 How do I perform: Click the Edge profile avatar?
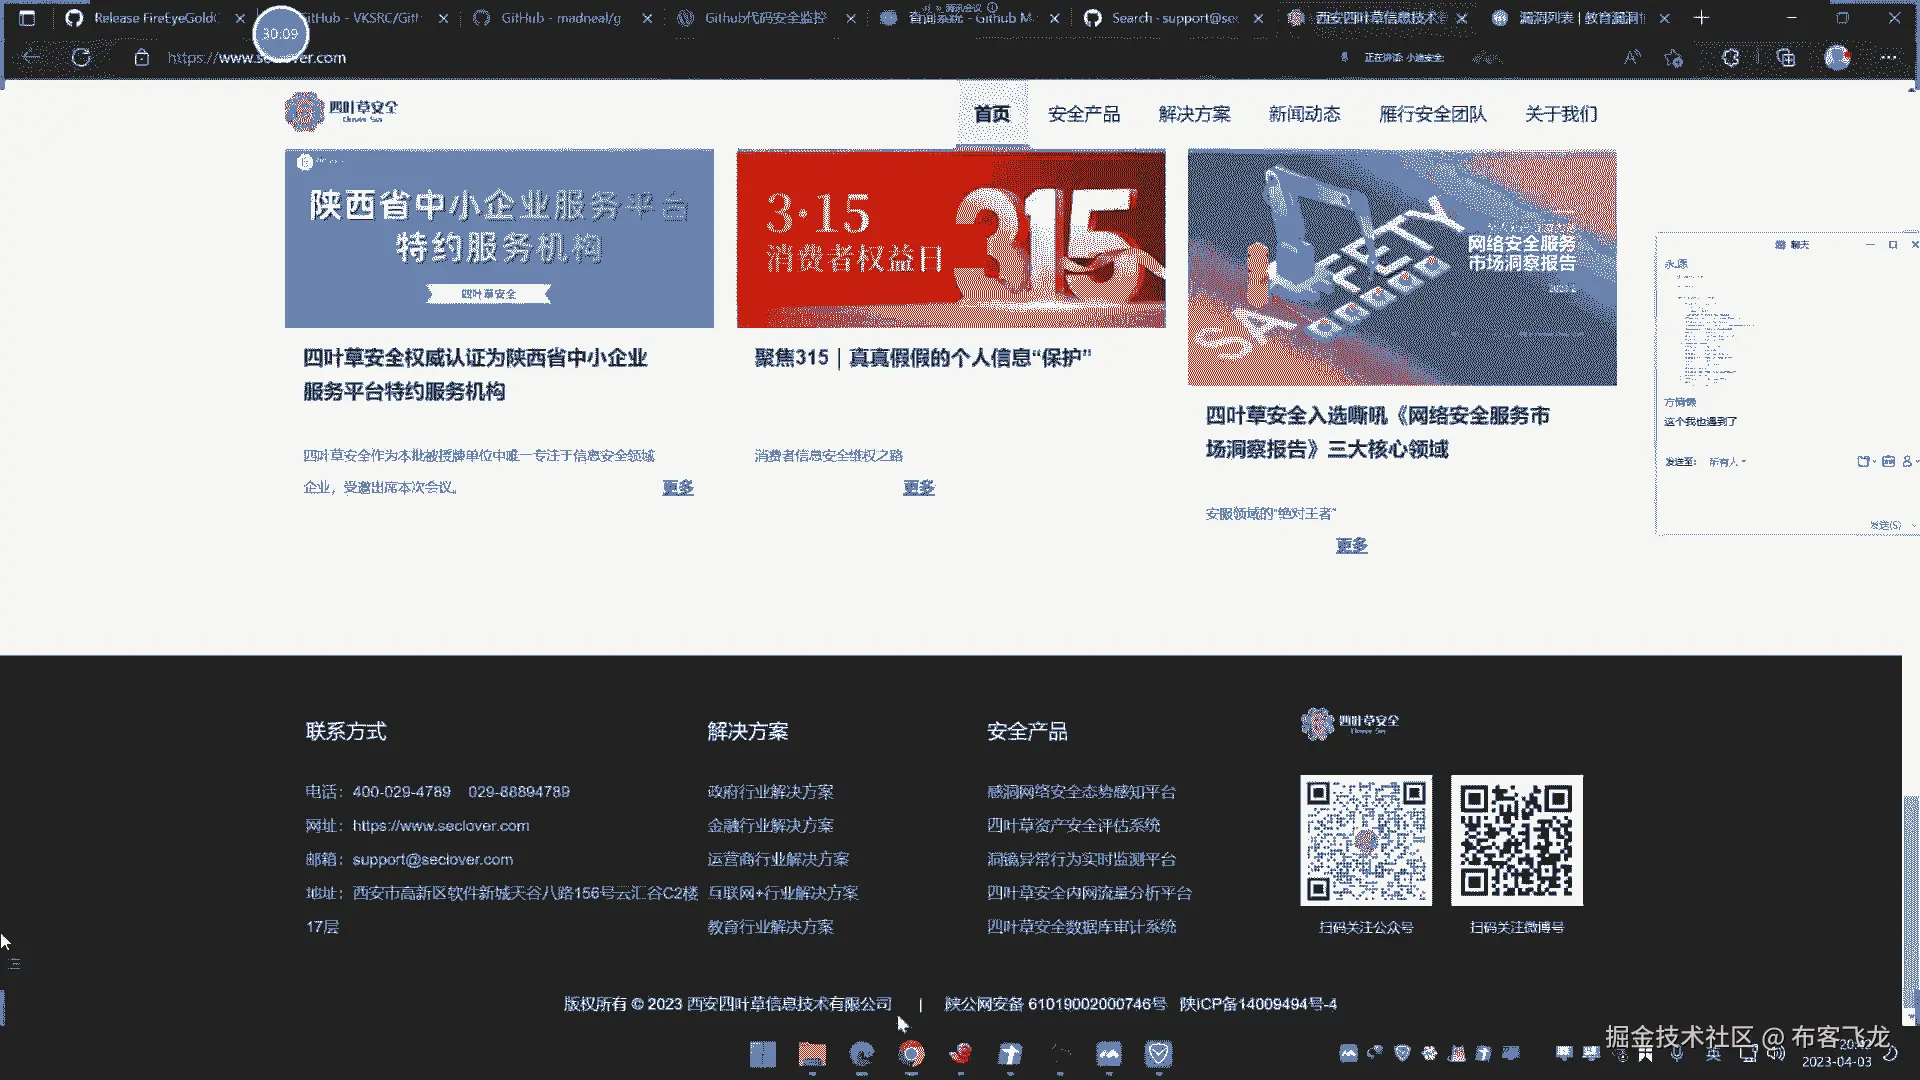point(1837,58)
